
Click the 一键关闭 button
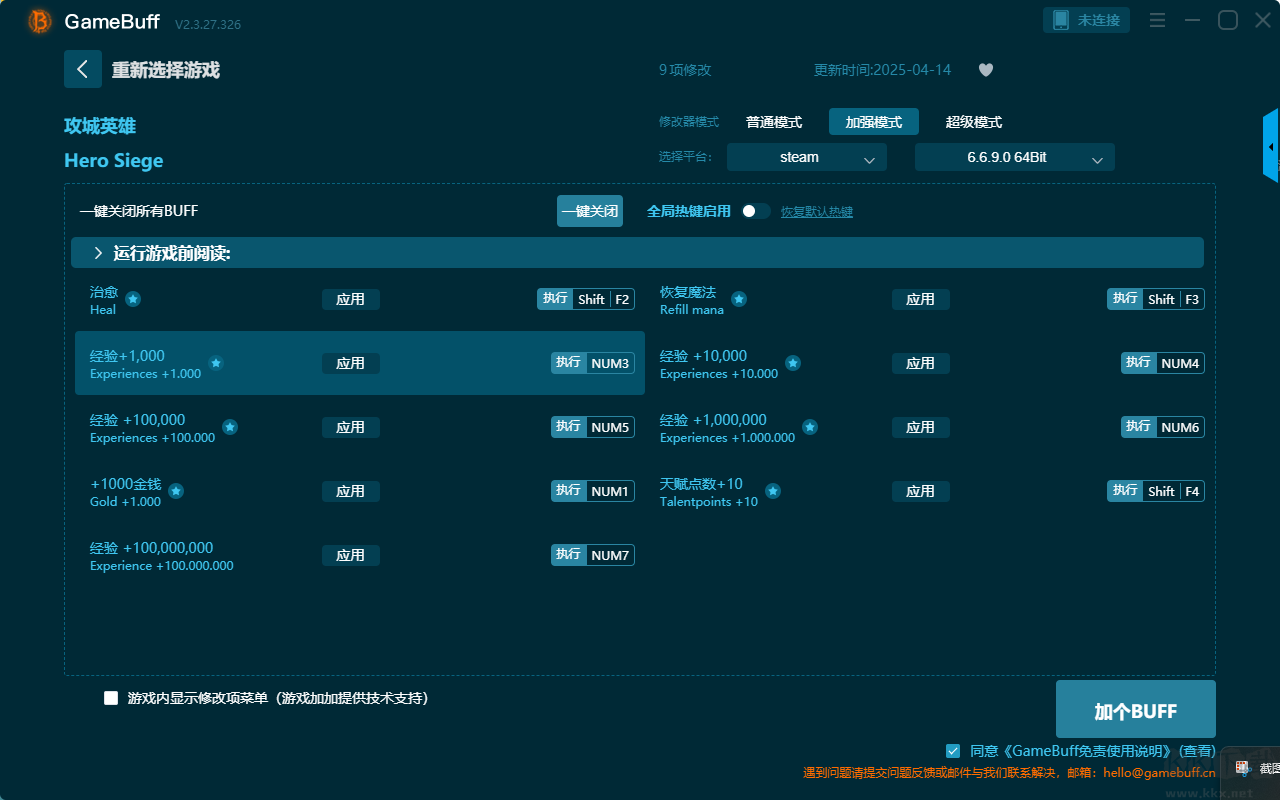coord(590,211)
